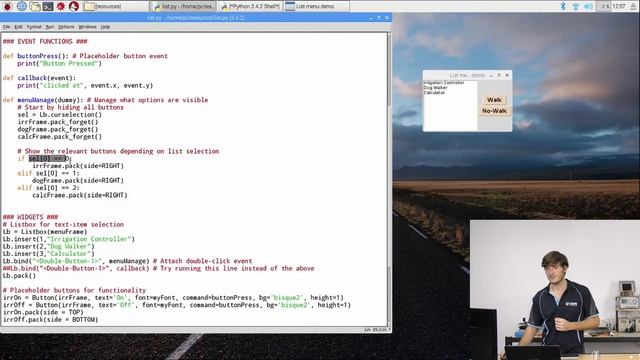This screenshot has width=640, height=360.
Task: Maximize the IDLE list.py editor window
Action: tap(378, 18)
